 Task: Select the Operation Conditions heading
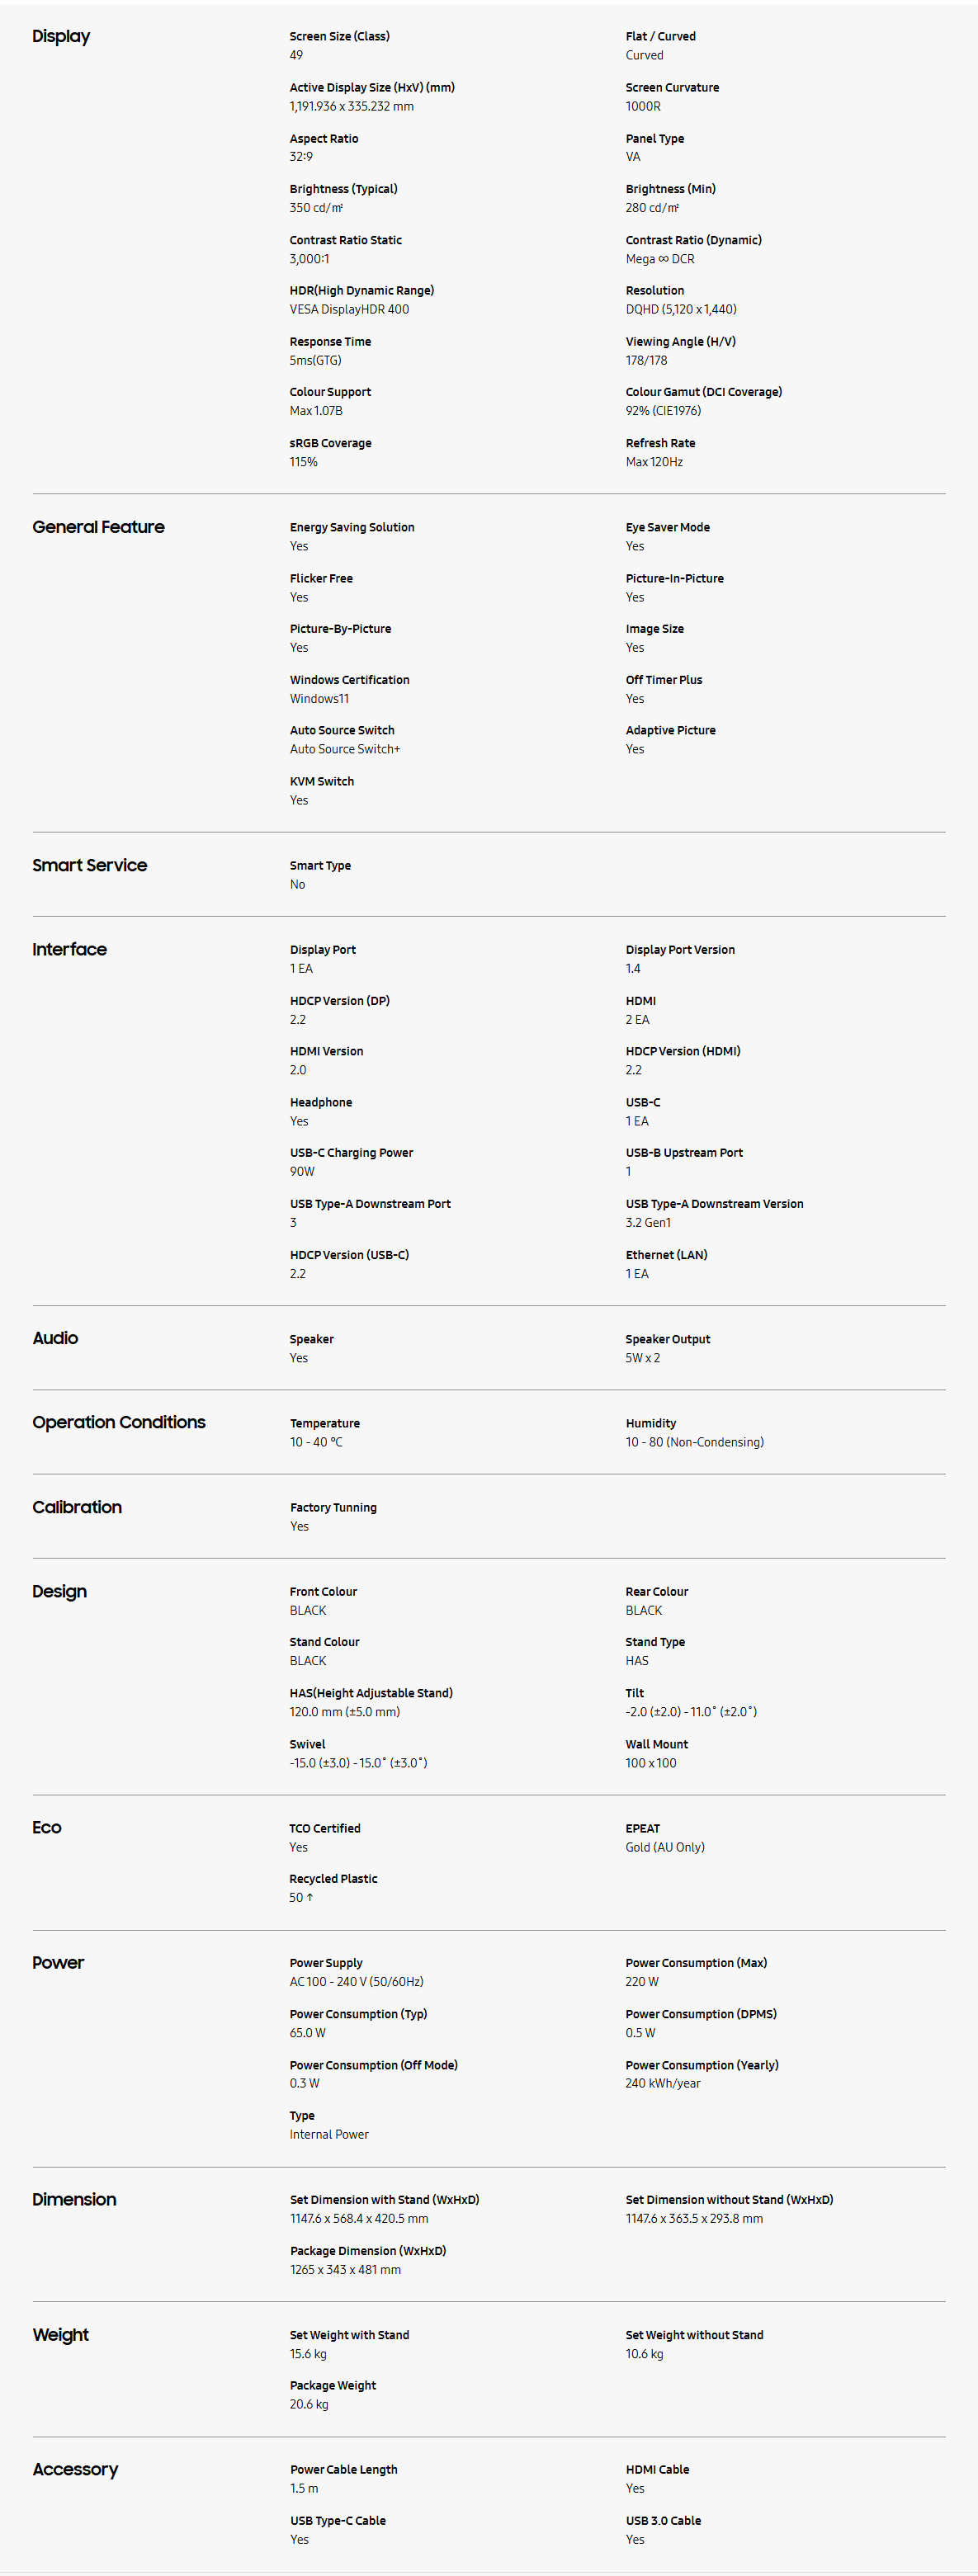[119, 1422]
